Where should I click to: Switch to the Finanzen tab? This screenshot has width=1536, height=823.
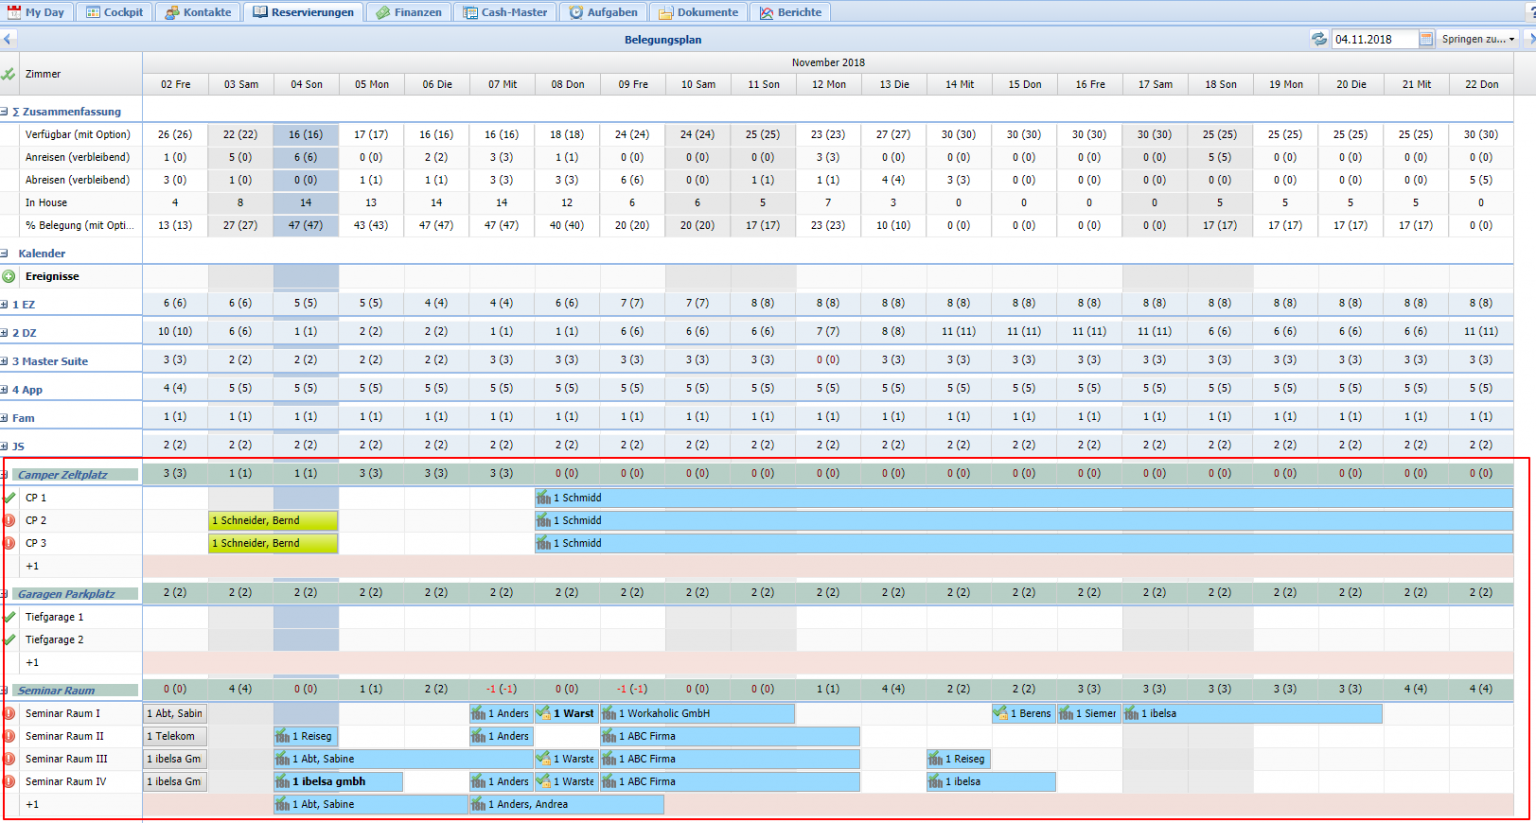point(409,12)
